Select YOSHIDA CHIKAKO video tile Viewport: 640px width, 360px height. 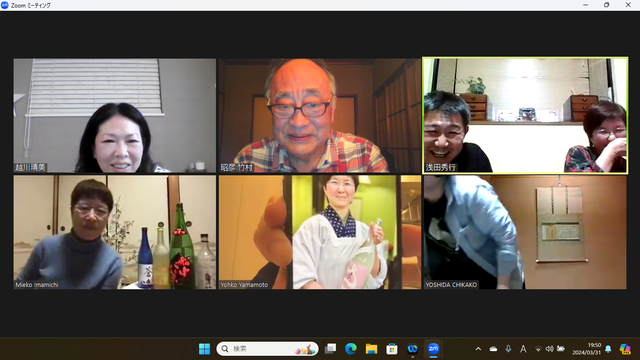click(x=525, y=232)
